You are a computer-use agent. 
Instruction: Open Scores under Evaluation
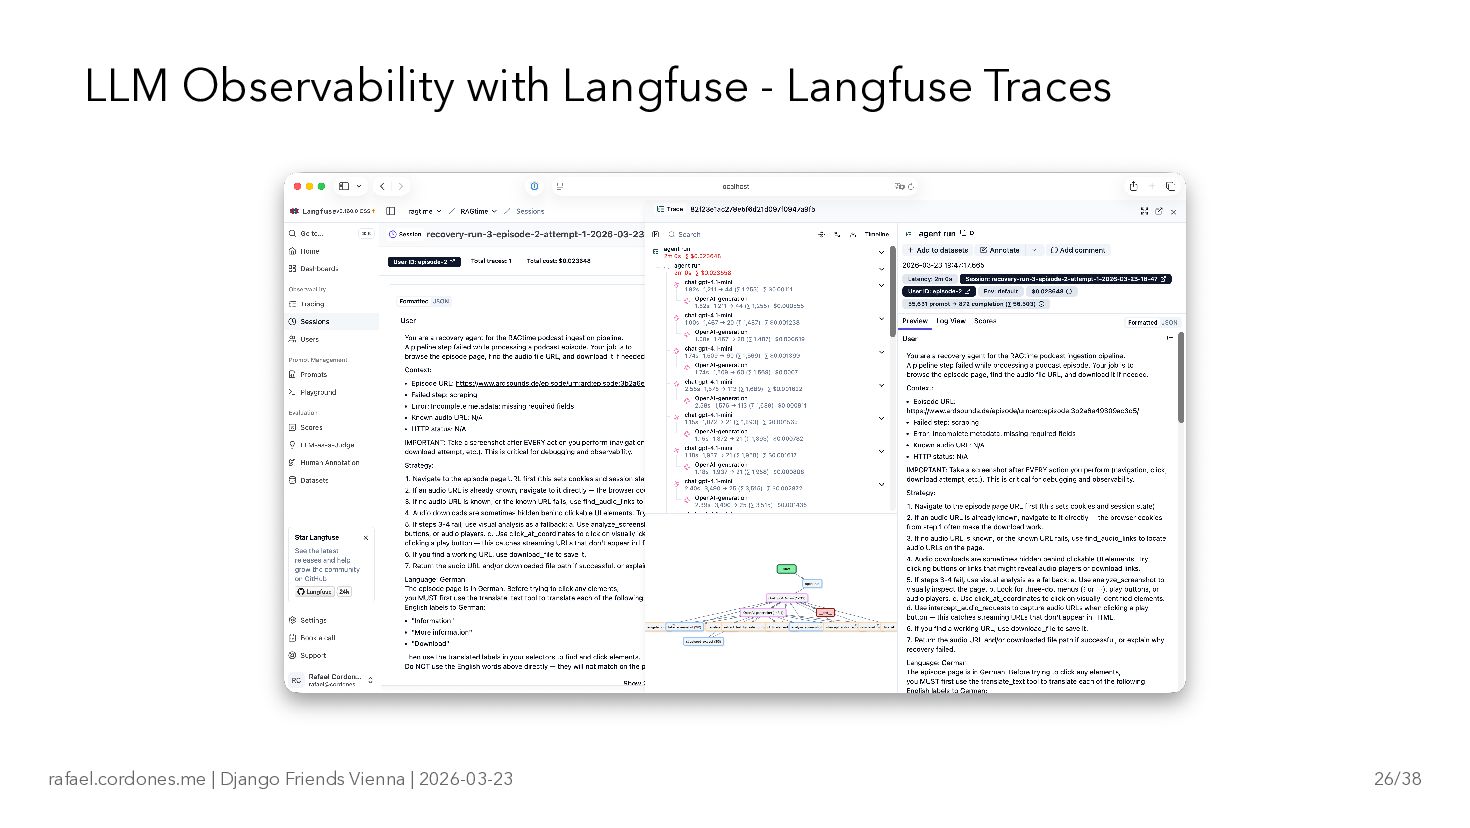point(311,428)
